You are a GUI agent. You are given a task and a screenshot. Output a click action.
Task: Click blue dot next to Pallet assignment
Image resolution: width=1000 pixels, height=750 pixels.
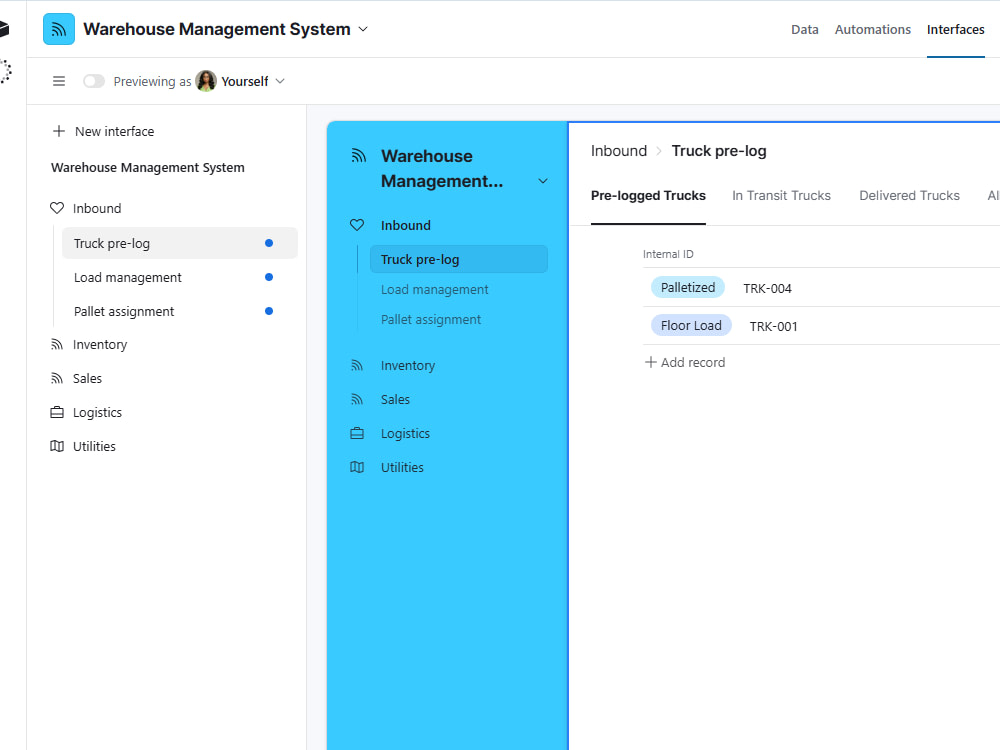point(269,311)
